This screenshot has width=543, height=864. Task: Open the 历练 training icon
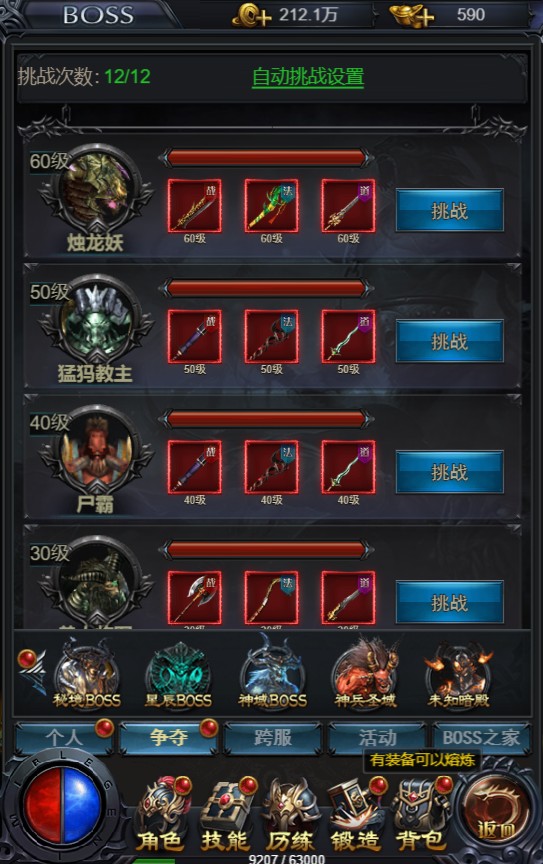290,816
